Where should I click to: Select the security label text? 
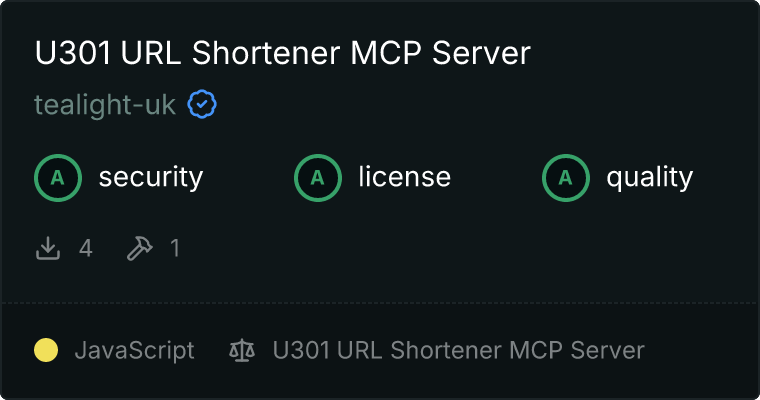pyautogui.click(x=151, y=177)
